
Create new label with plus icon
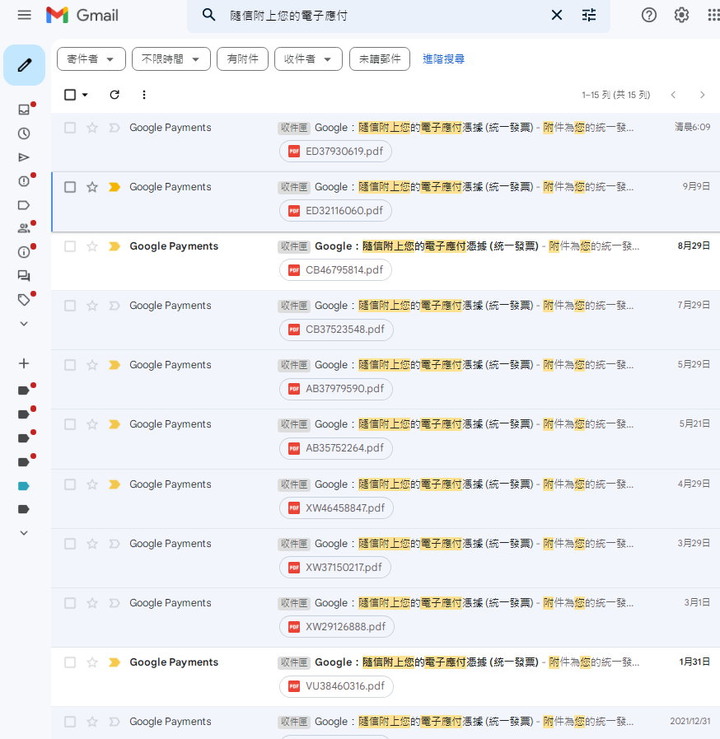point(24,363)
